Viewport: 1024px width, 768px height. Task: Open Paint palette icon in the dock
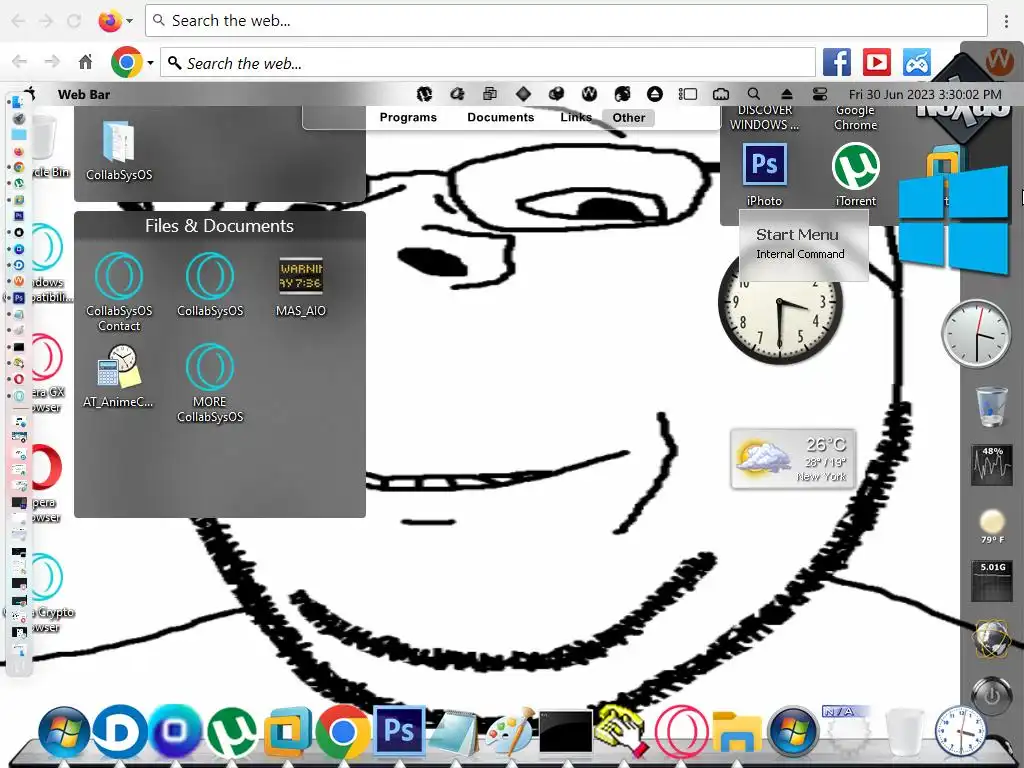point(509,733)
